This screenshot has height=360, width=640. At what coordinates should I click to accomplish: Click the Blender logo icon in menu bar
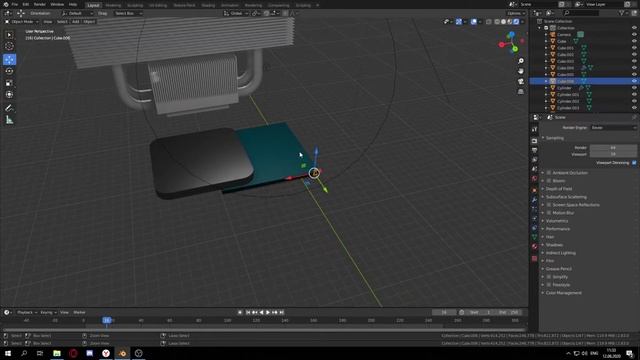tap(6, 4)
